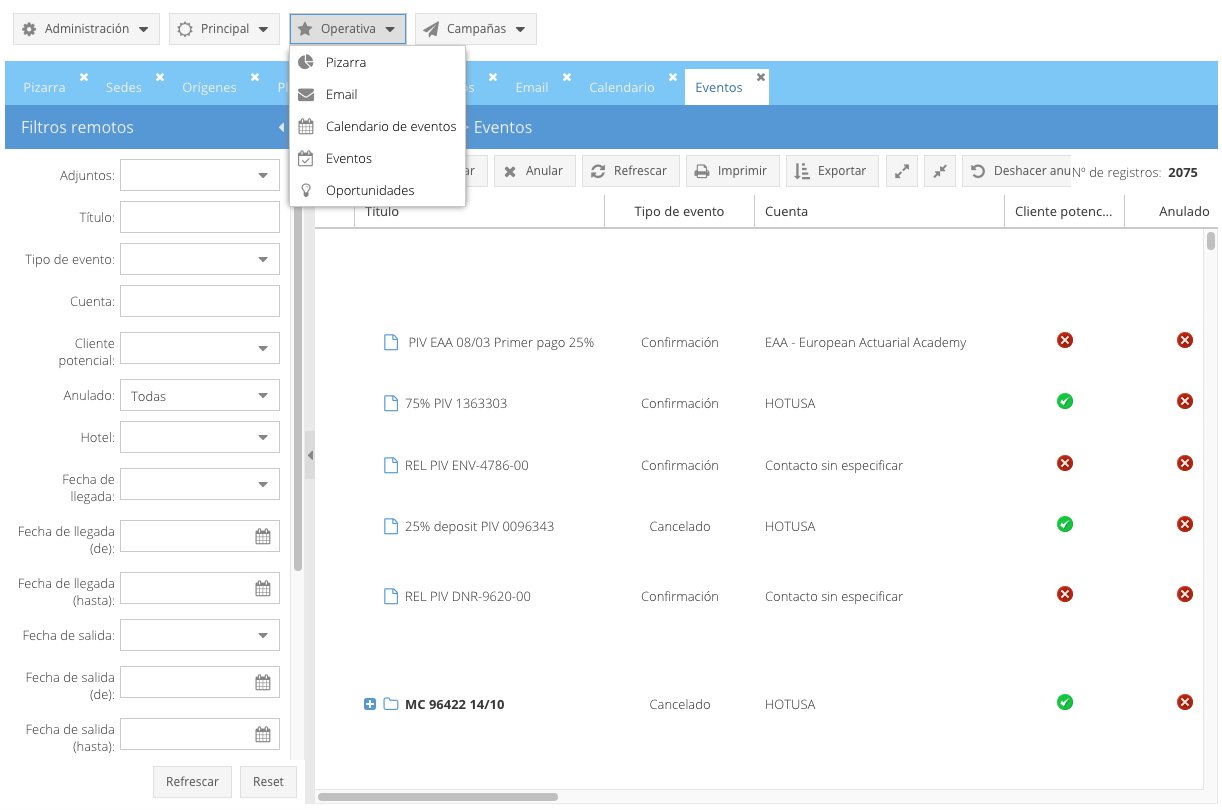The height and width of the screenshot is (810, 1222).
Task: Close the Calendario tab
Action: tap(673, 76)
